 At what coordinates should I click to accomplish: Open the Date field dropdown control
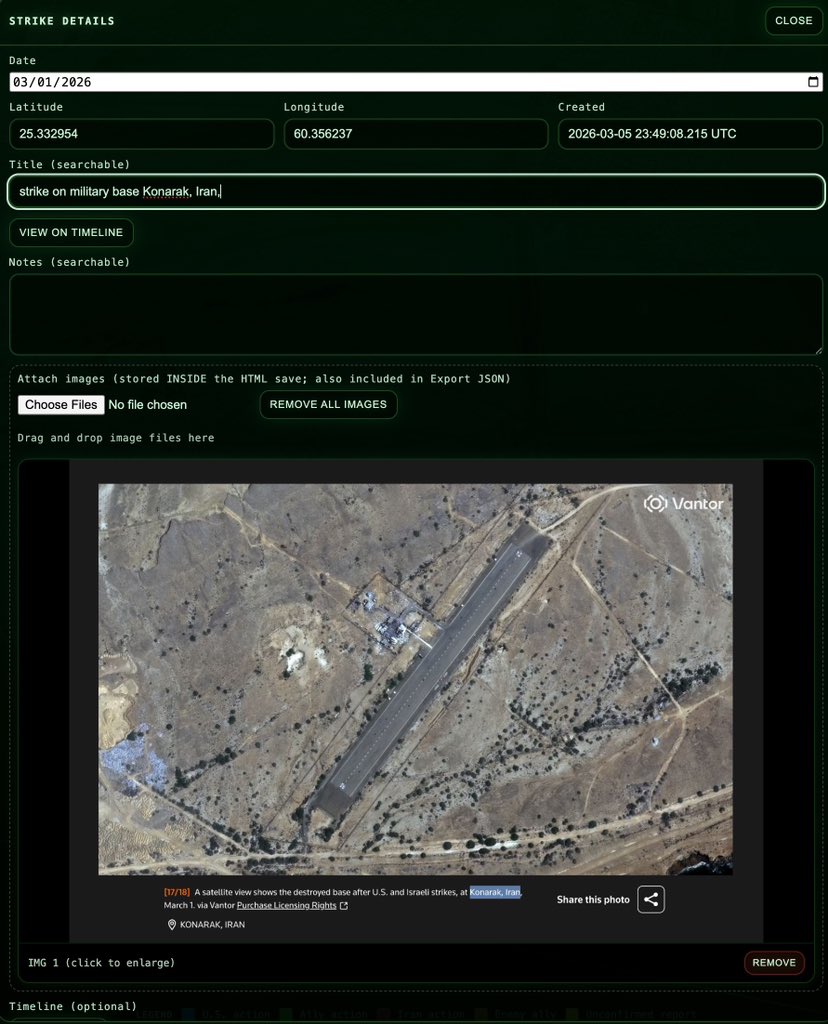pos(813,81)
